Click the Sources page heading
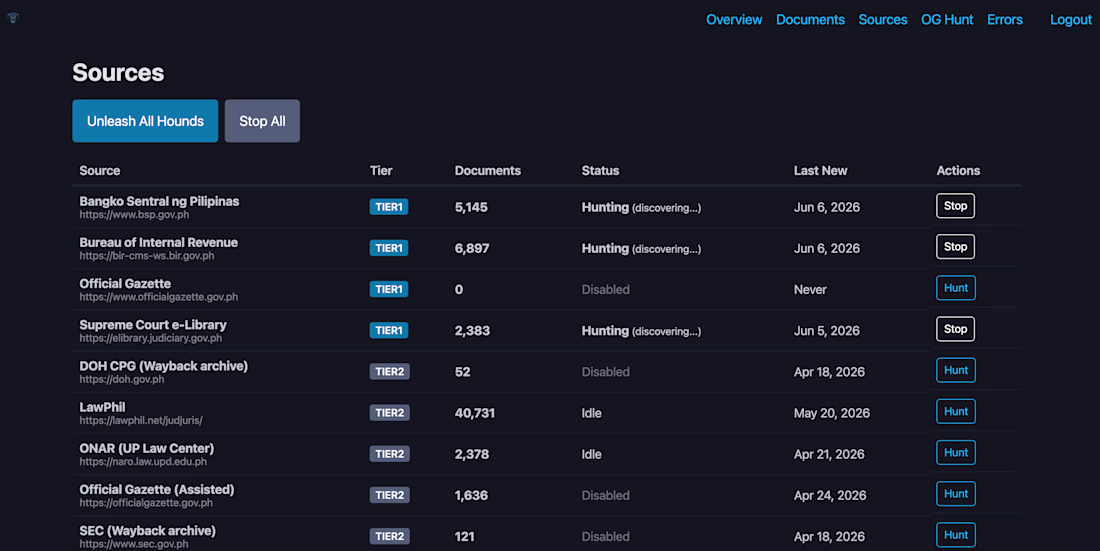Viewport: 1100px width, 551px height. pyautogui.click(x=118, y=72)
